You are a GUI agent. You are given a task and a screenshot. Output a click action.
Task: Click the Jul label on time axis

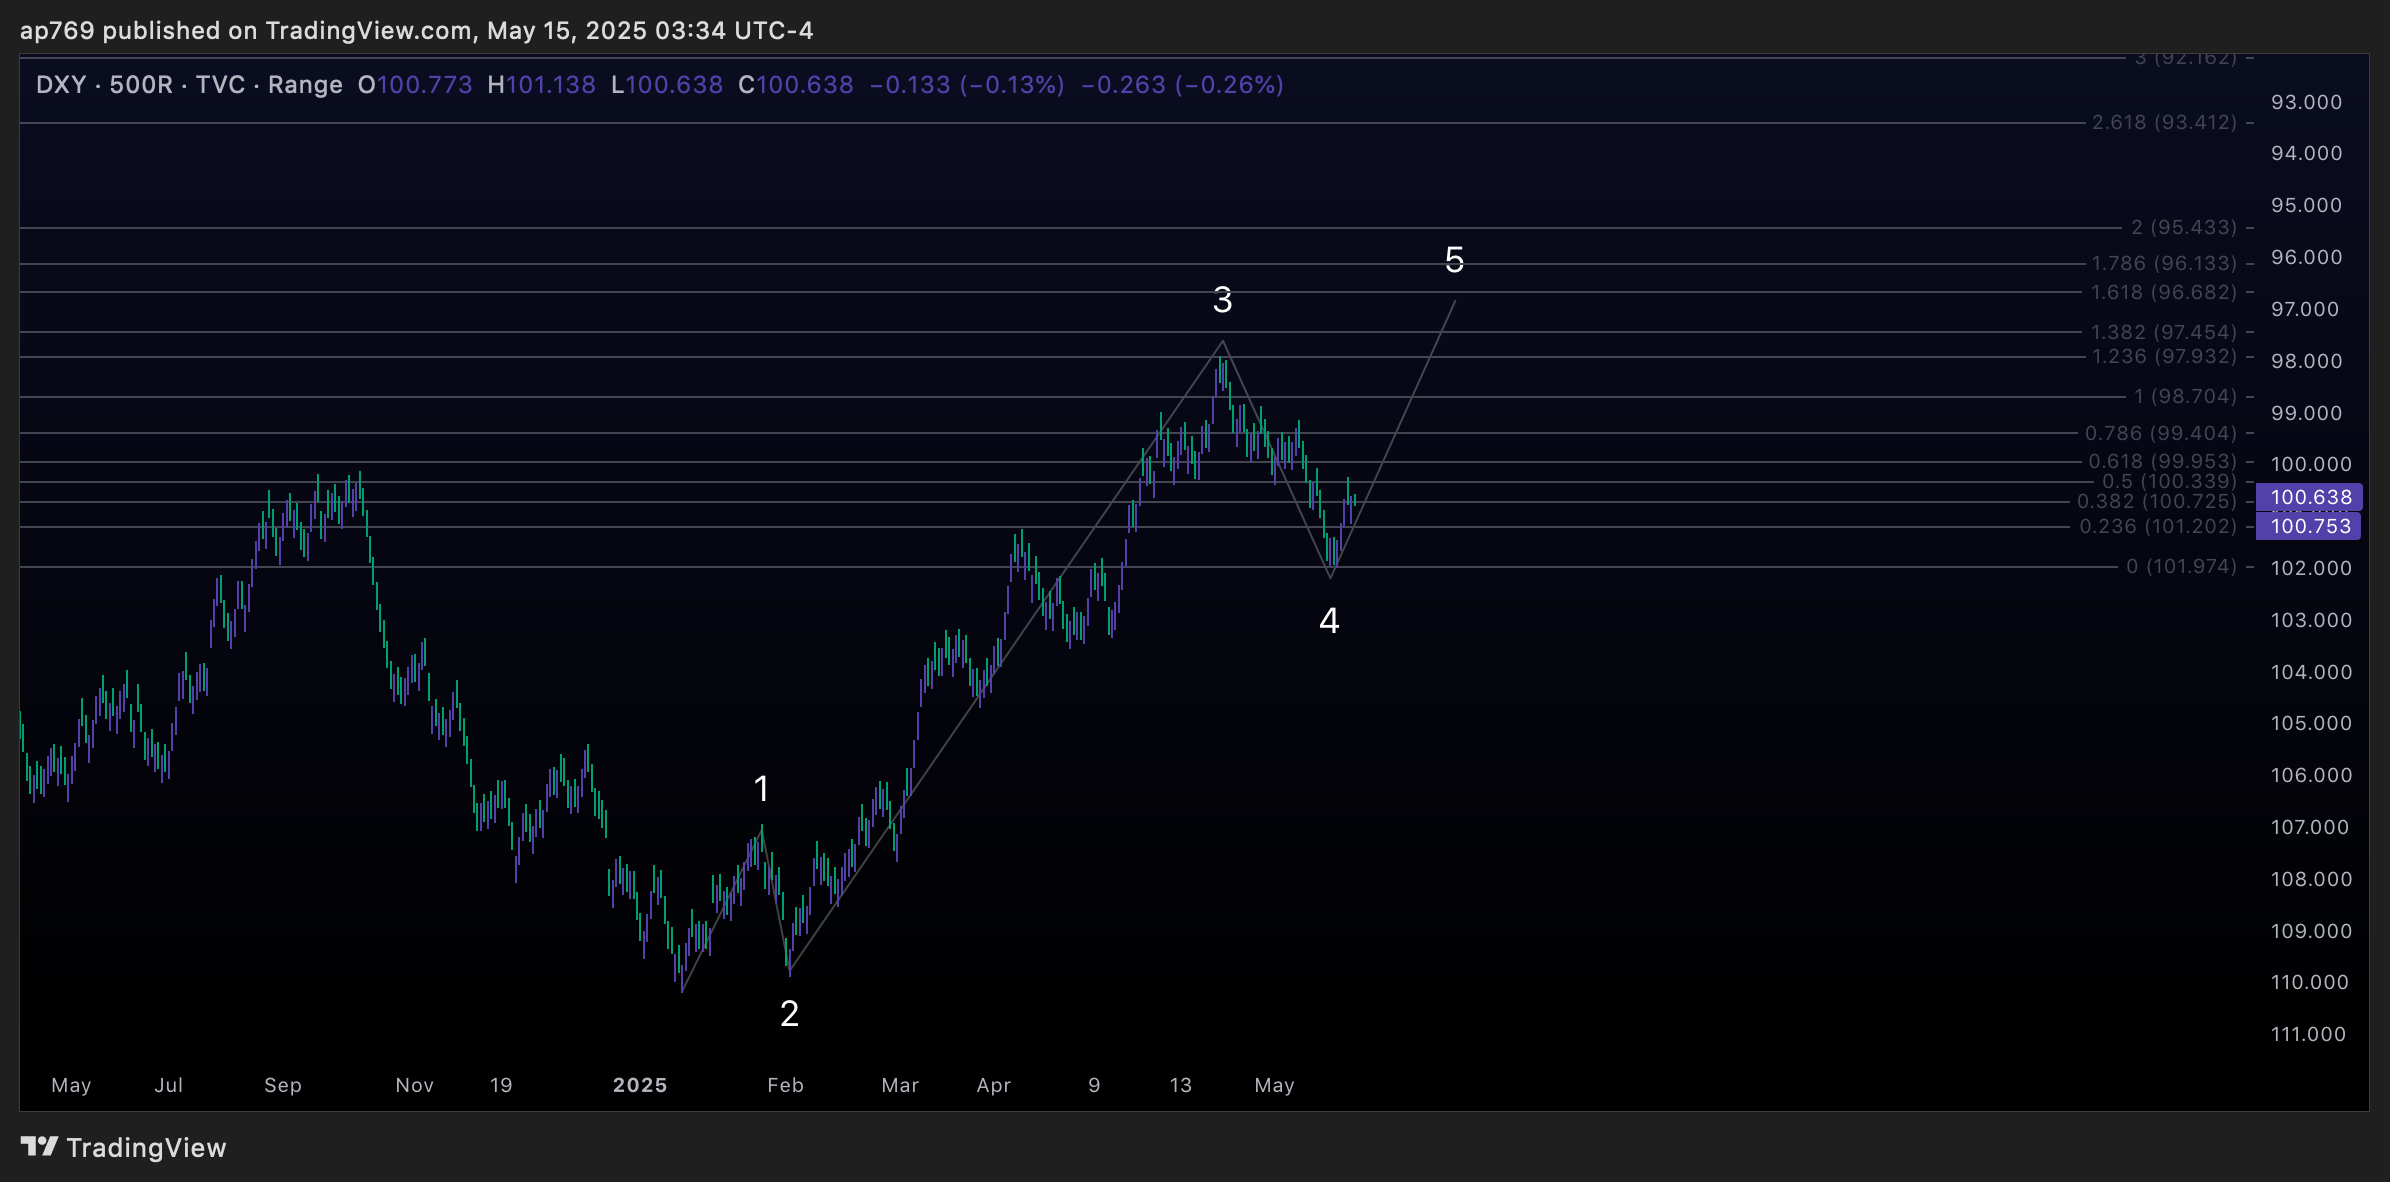pyautogui.click(x=169, y=1085)
